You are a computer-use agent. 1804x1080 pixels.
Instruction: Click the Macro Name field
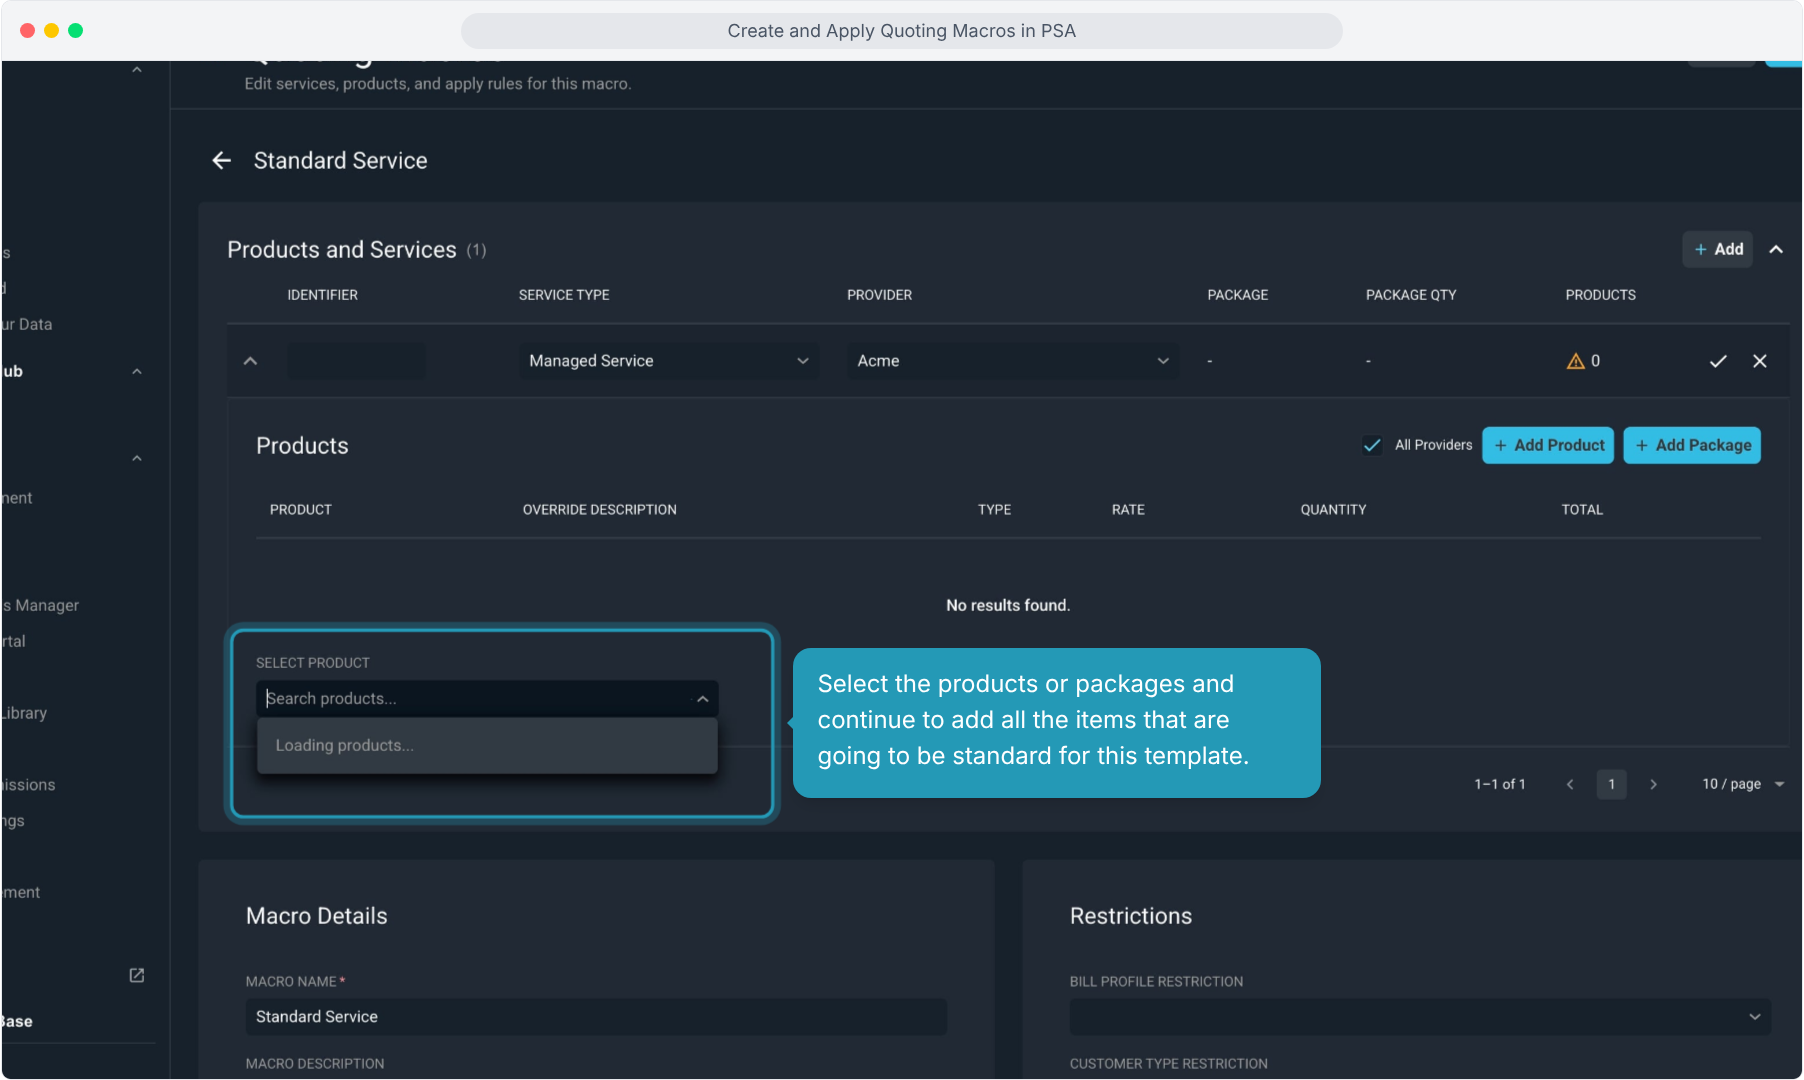[596, 1017]
